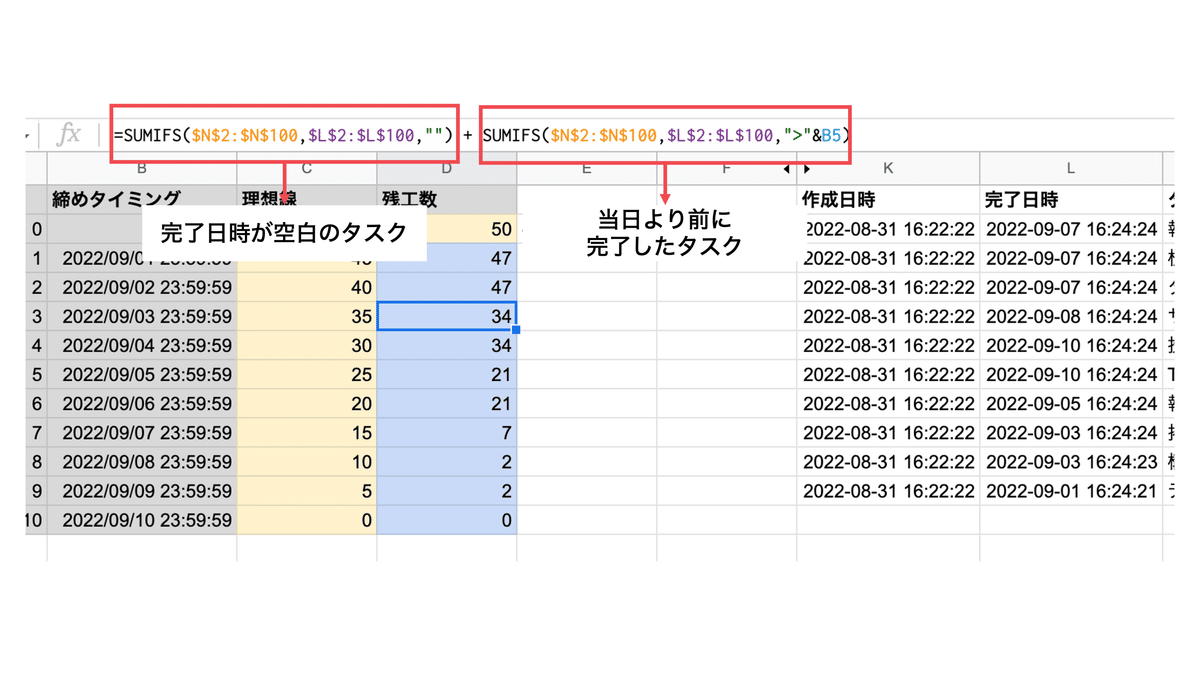Expand hidden columns using right arrow before K
Screen dimensions: 1200x675
[788, 169]
